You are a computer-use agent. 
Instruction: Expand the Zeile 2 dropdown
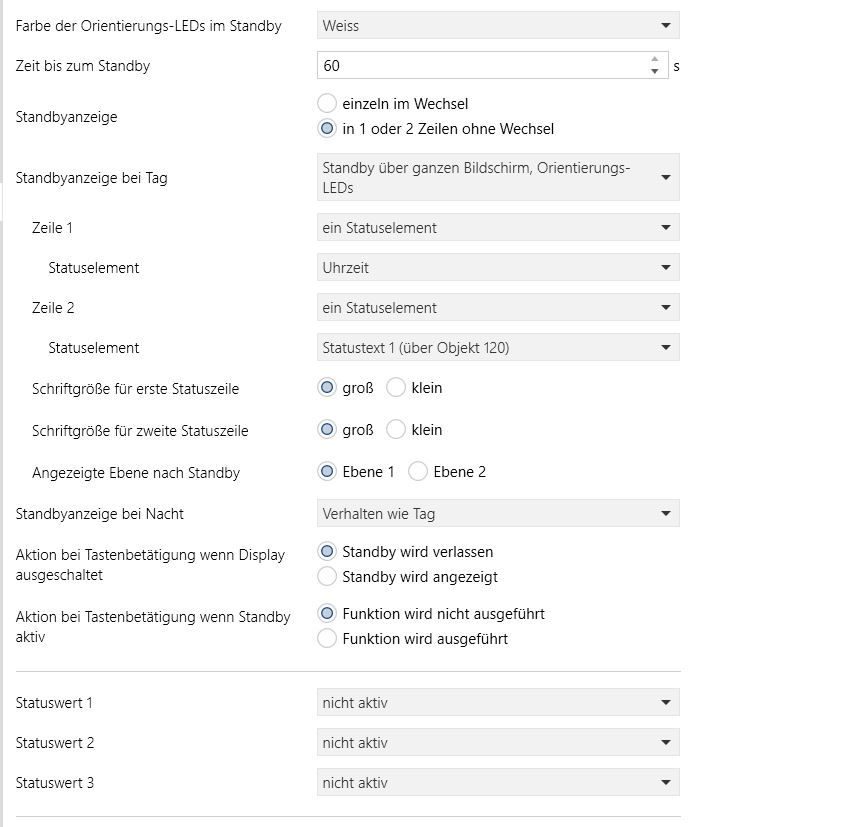pos(497,308)
